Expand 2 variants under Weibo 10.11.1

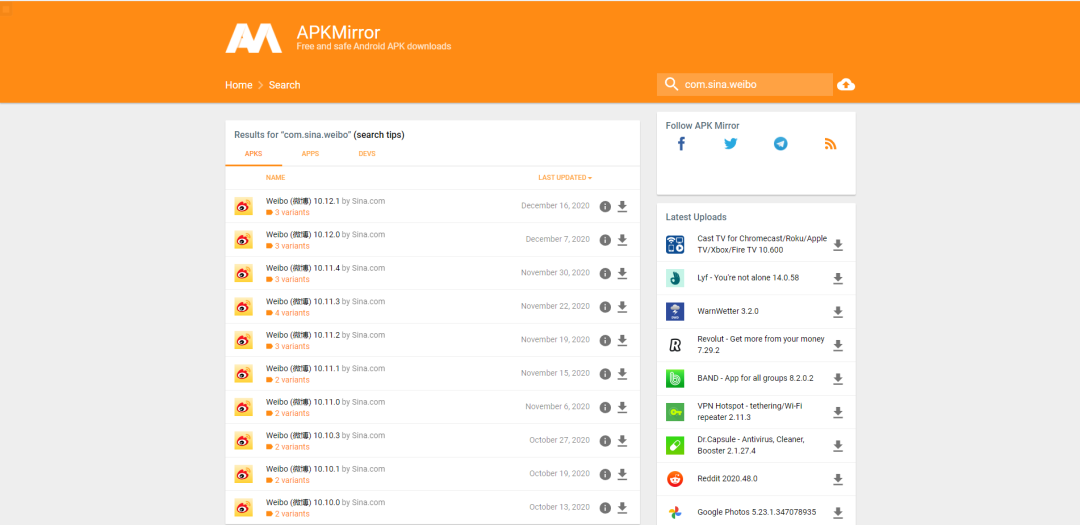coord(287,380)
